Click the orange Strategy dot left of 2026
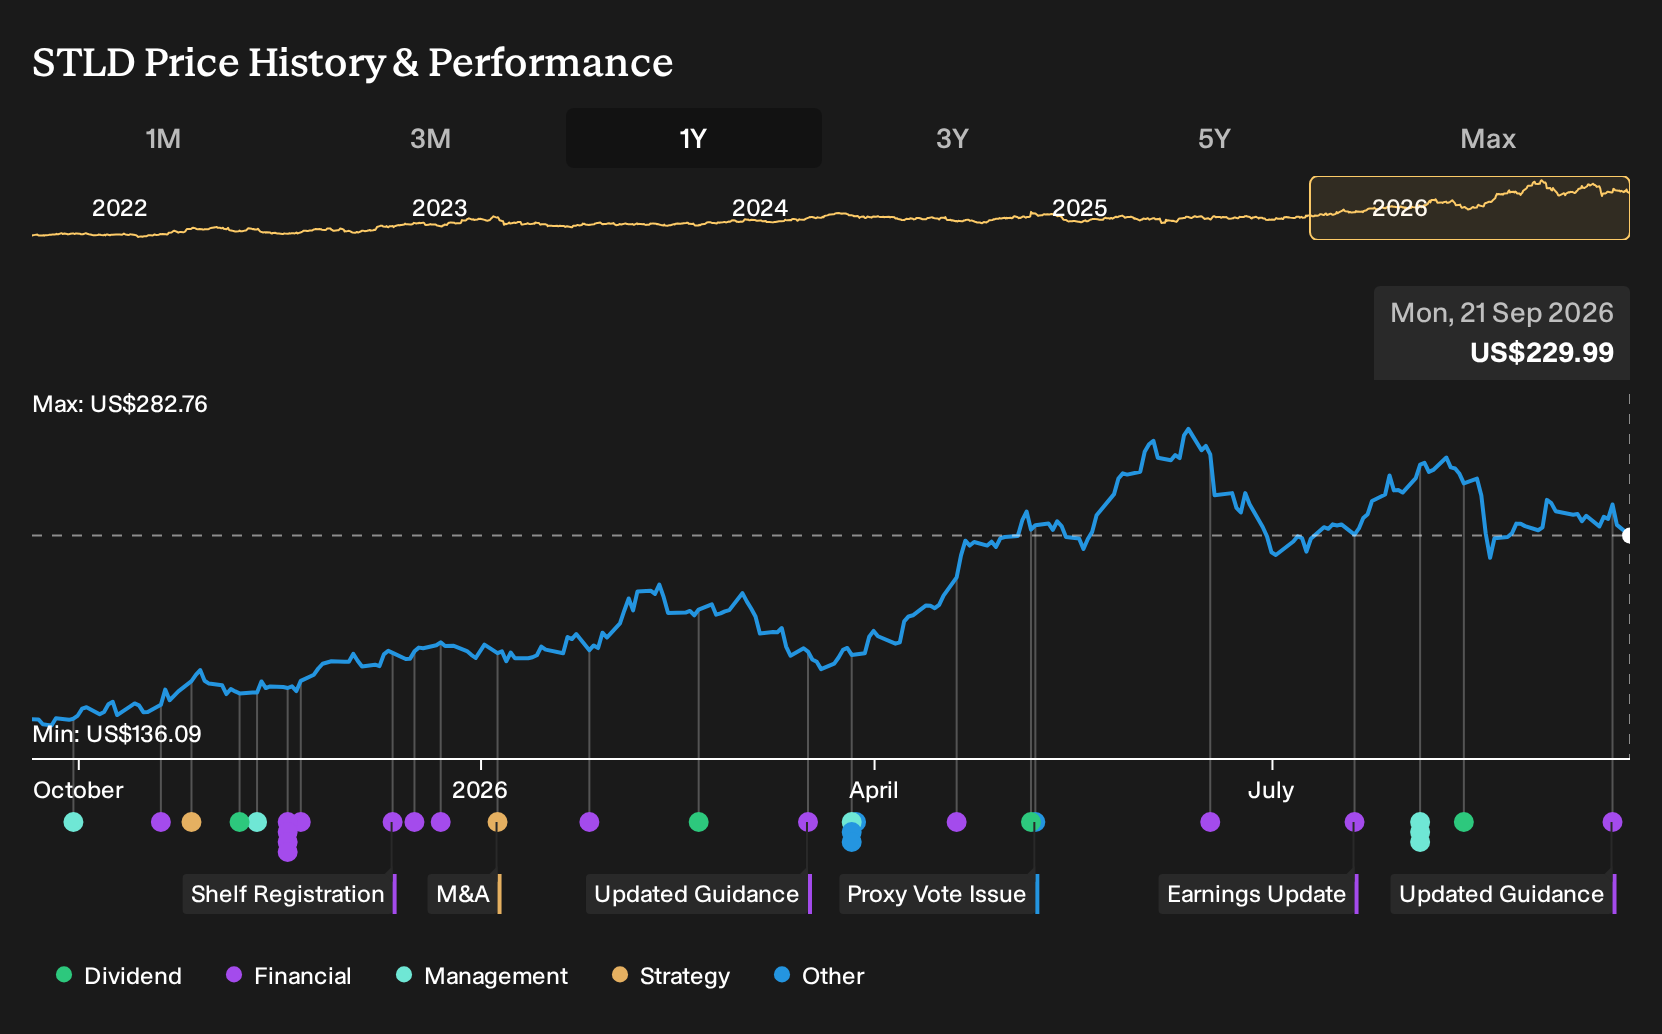This screenshot has width=1662, height=1034. (x=191, y=822)
